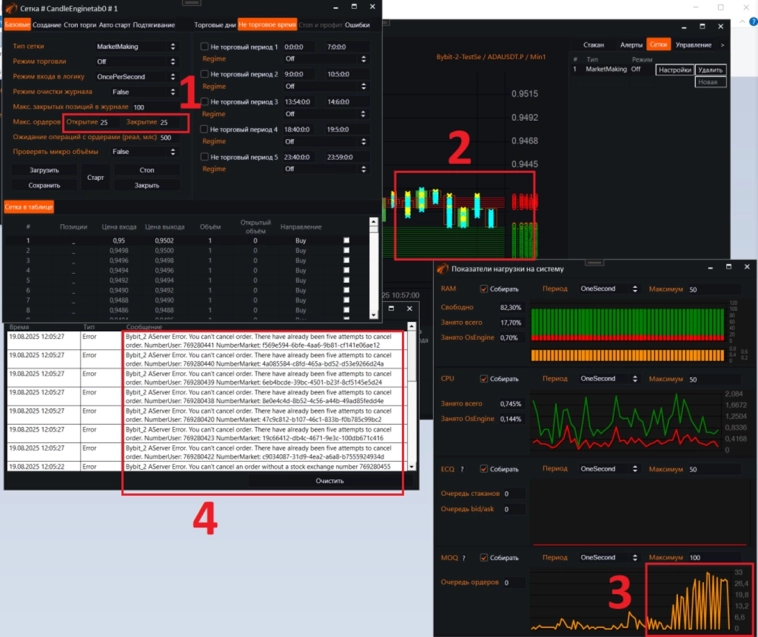Viewport: 758px width, 637px height.
Task: Expand the RAM Период OneSecond dropdown
Action: pyautogui.click(x=609, y=289)
